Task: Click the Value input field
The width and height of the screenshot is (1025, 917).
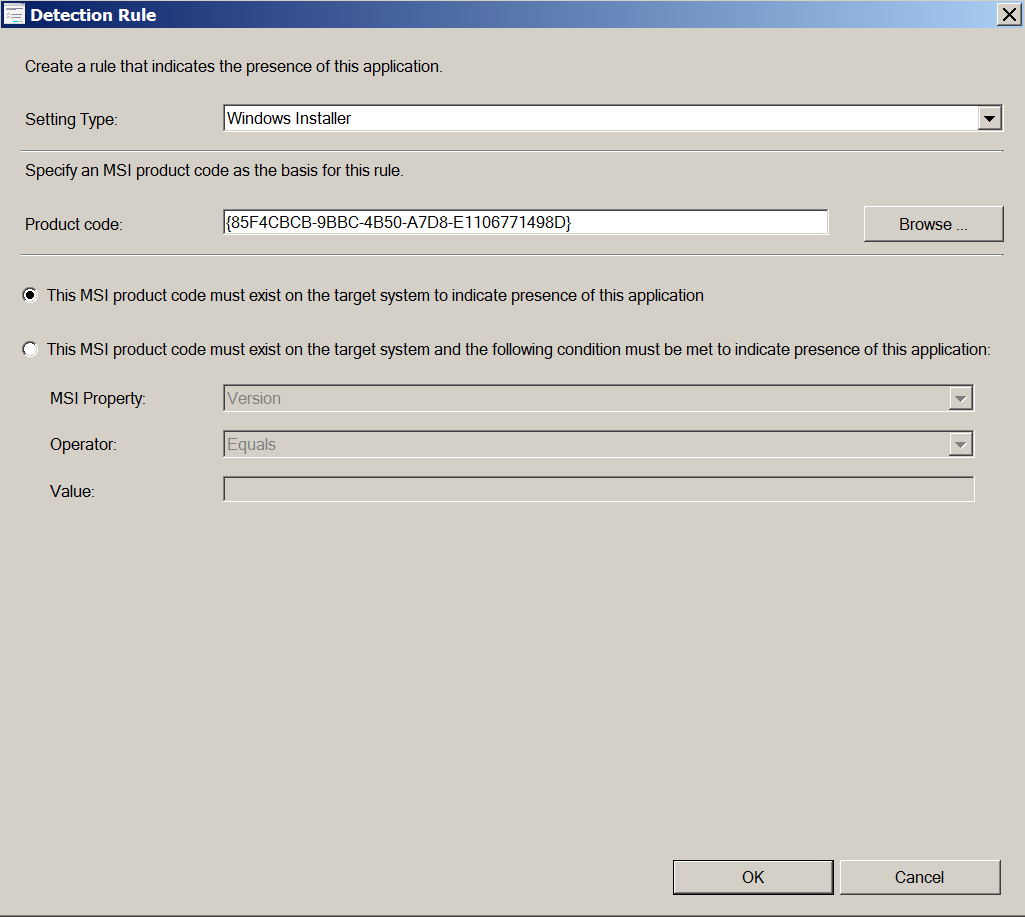Action: [x=599, y=490]
